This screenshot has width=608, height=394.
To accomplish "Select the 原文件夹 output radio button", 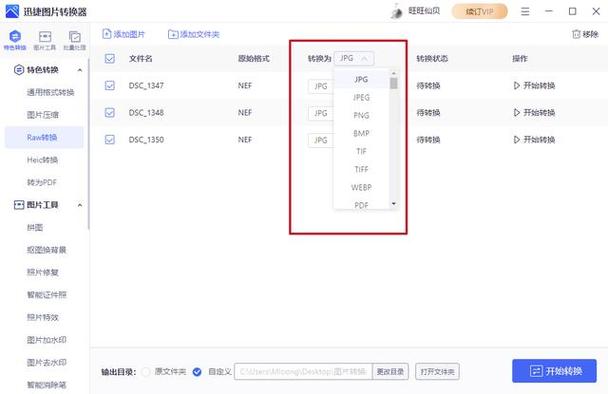I will point(146,372).
